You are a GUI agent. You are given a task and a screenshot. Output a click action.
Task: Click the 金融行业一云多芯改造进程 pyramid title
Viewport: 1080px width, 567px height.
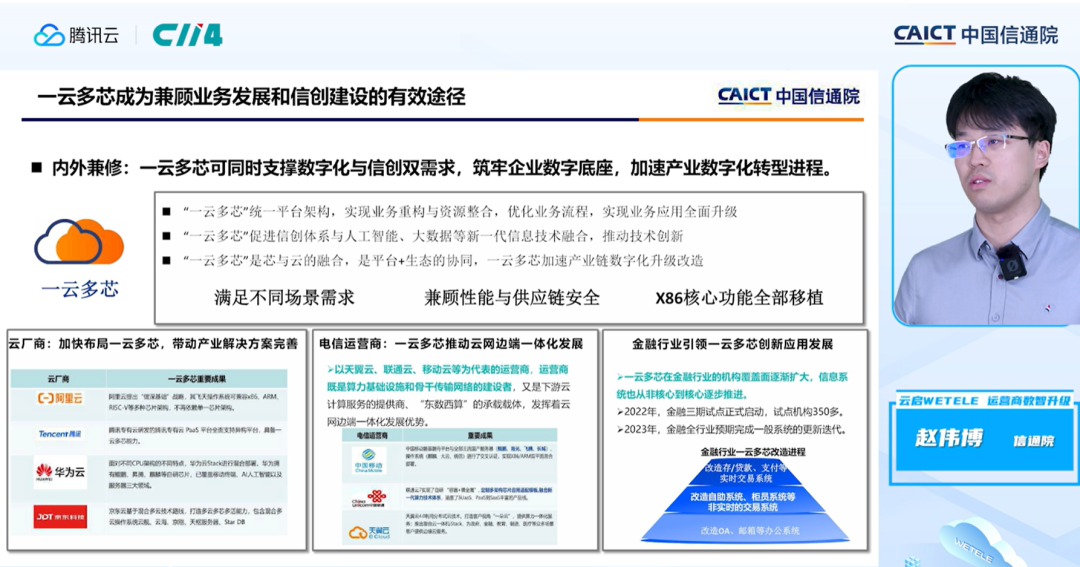pos(753,452)
